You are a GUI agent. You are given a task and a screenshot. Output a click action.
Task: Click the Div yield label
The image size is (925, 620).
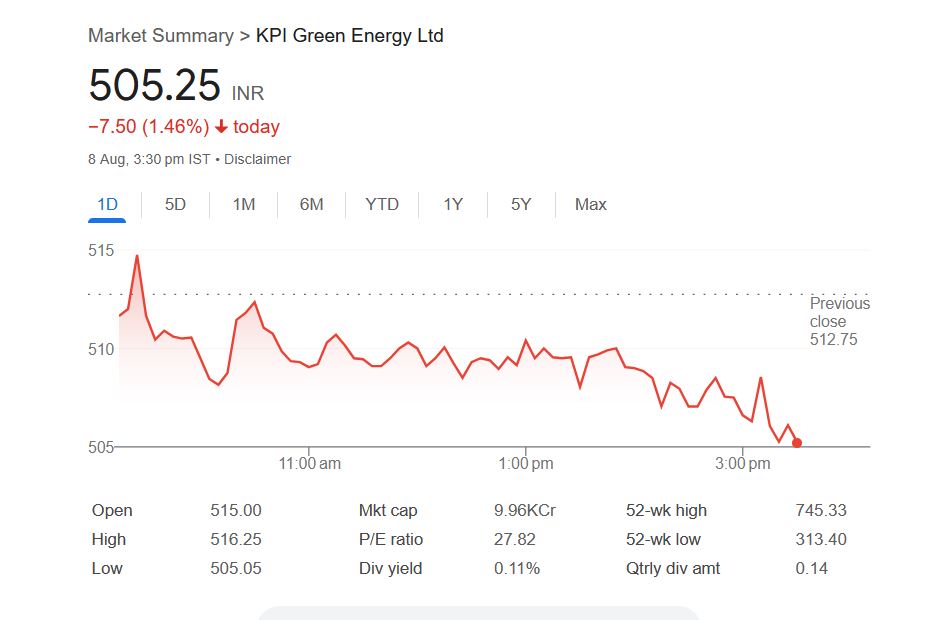point(390,569)
